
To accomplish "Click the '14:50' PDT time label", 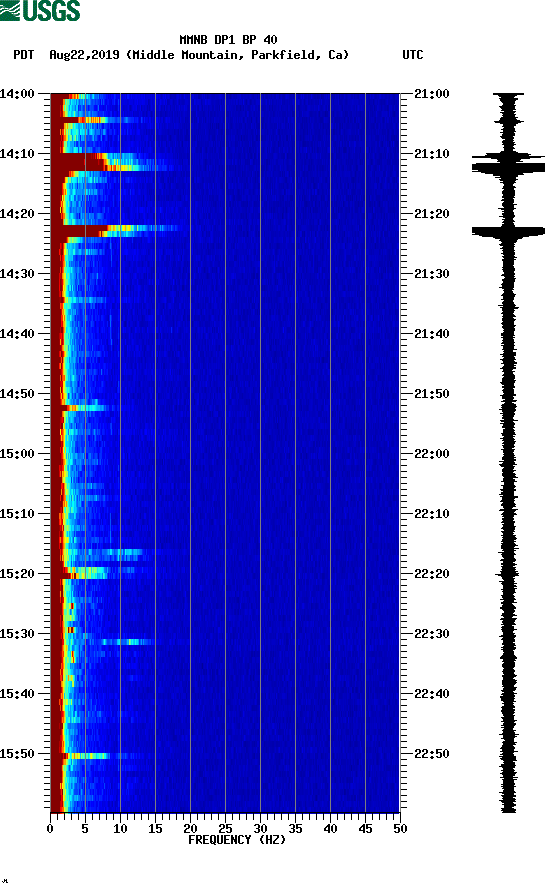I will click(17, 394).
